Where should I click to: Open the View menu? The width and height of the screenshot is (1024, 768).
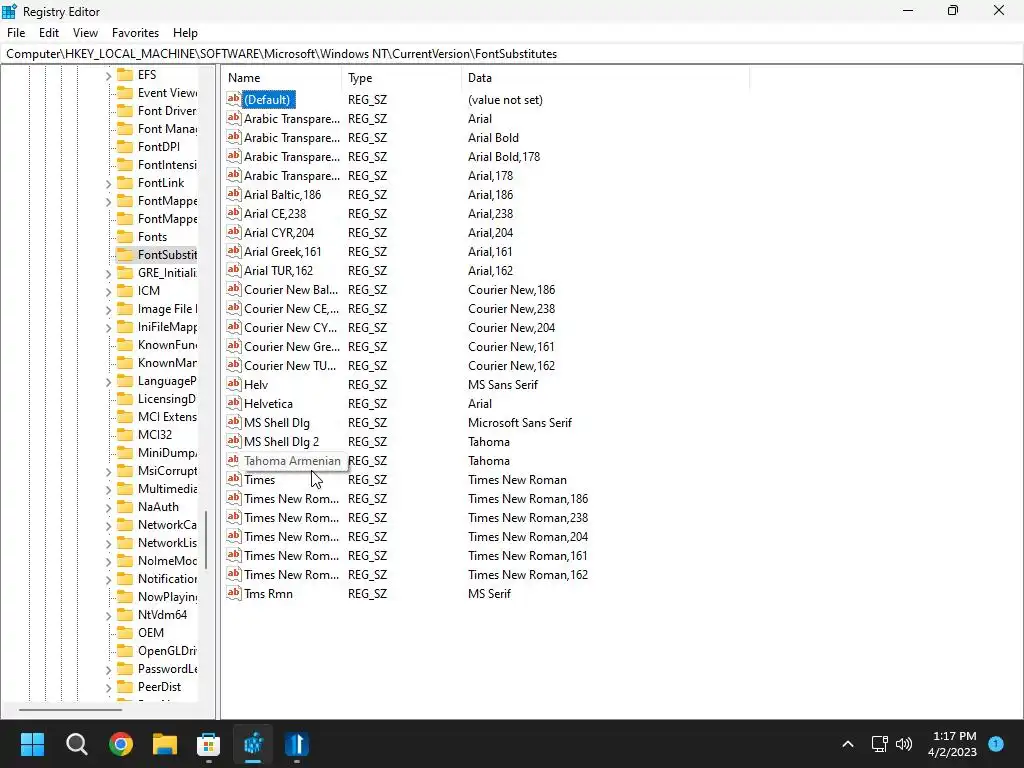(85, 33)
